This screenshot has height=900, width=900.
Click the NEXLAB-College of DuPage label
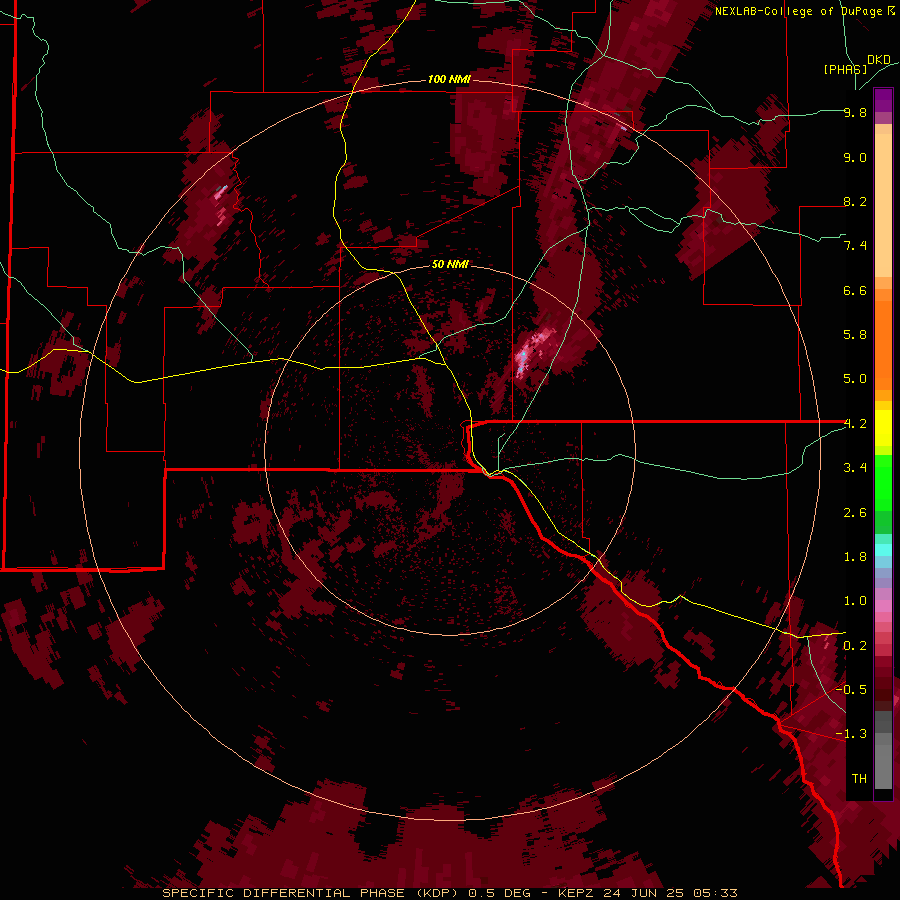(x=804, y=11)
